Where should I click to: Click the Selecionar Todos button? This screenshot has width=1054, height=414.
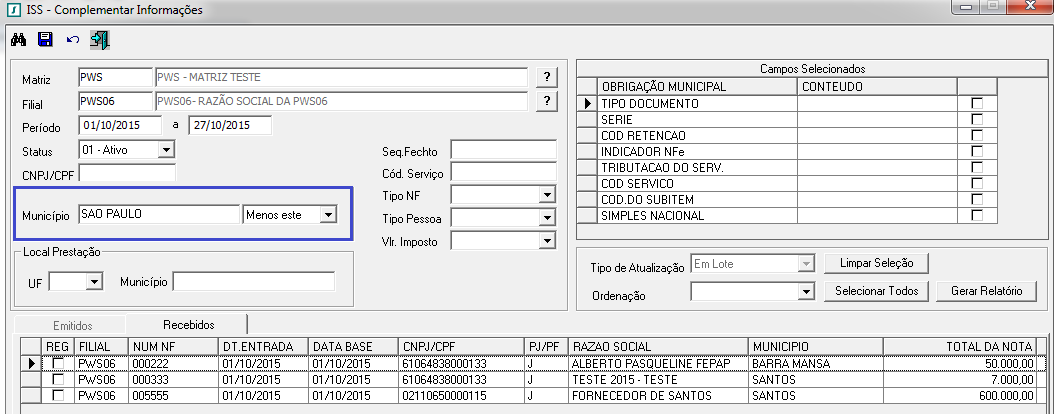pyautogui.click(x=877, y=291)
